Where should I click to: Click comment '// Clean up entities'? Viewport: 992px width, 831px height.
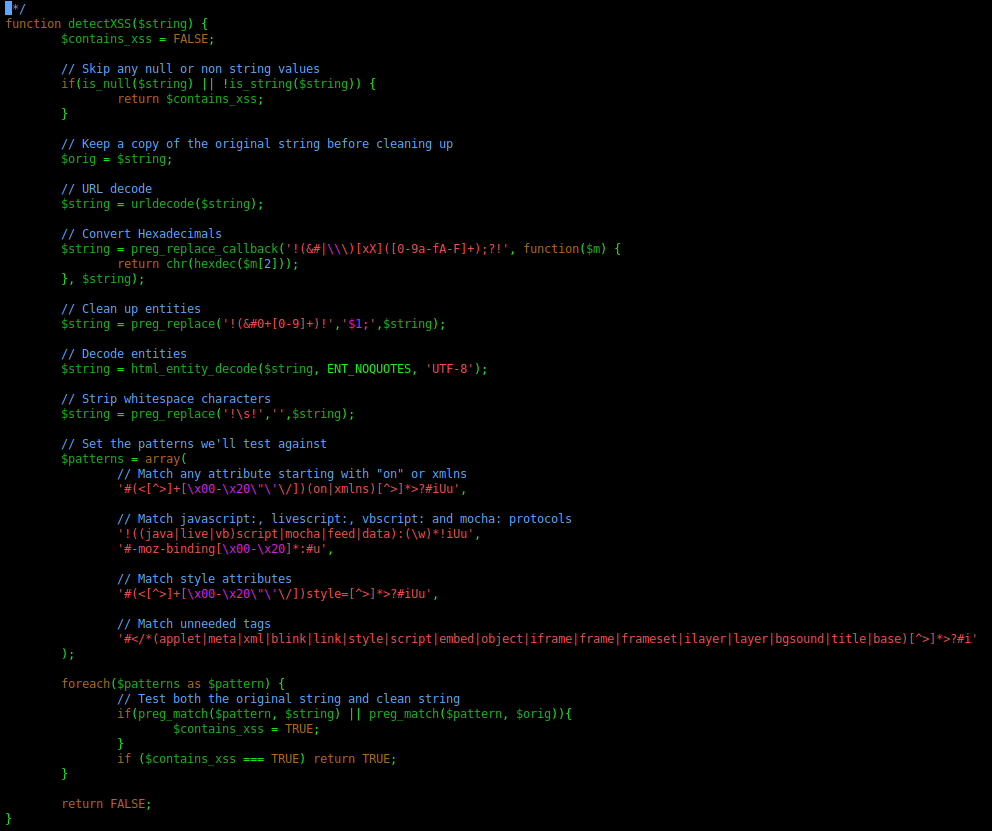[131, 309]
